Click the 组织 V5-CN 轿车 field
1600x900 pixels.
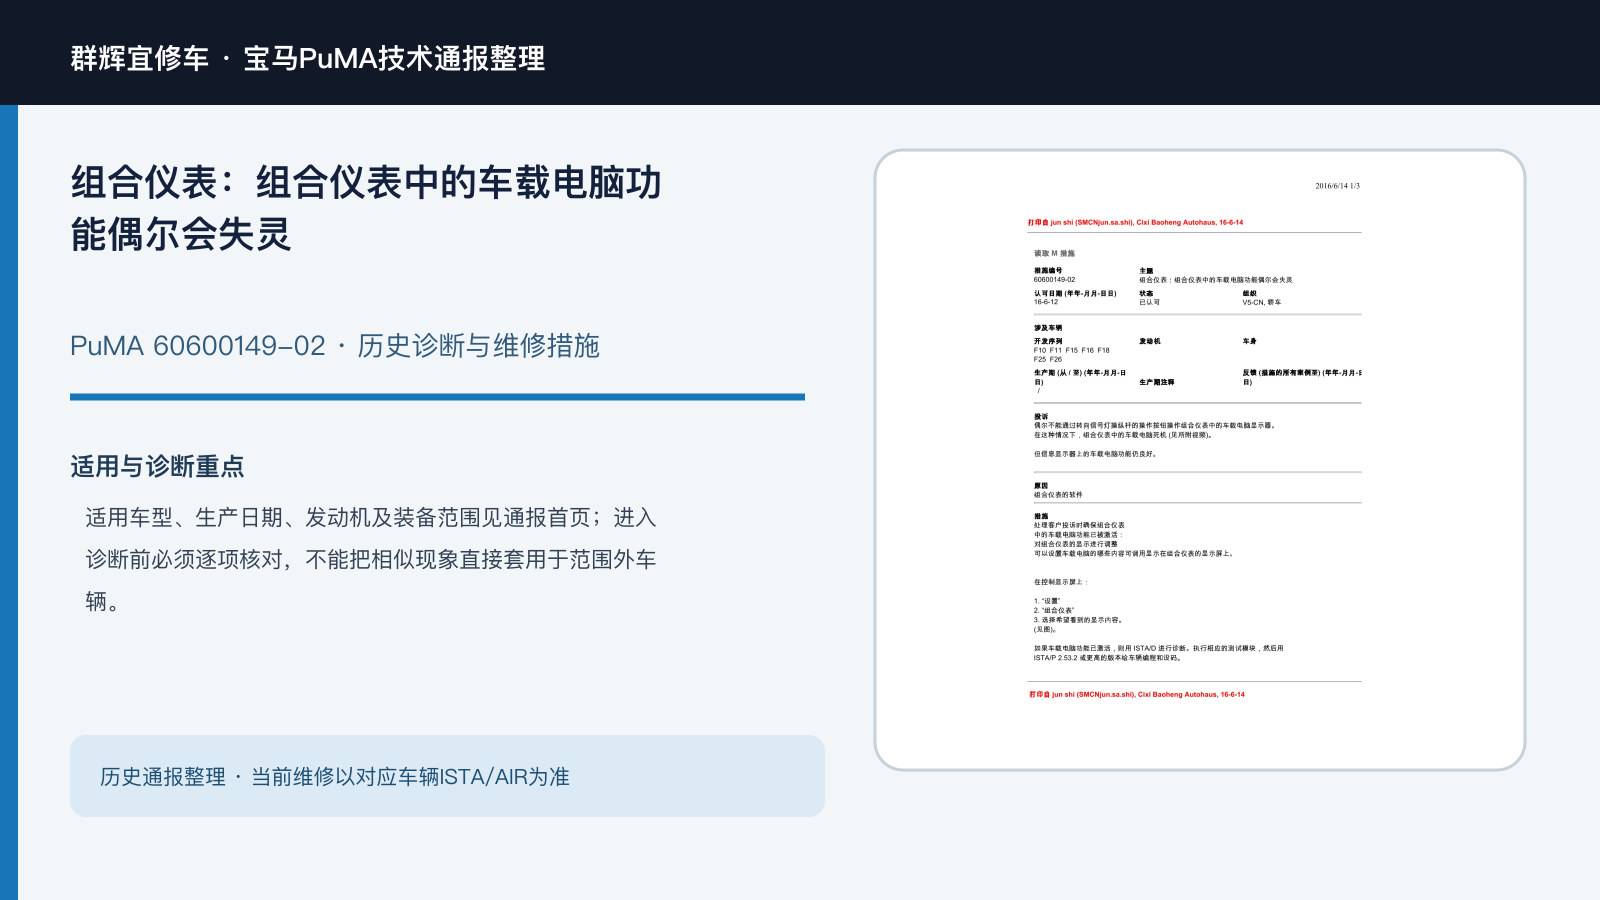pyautogui.click(x=1262, y=297)
